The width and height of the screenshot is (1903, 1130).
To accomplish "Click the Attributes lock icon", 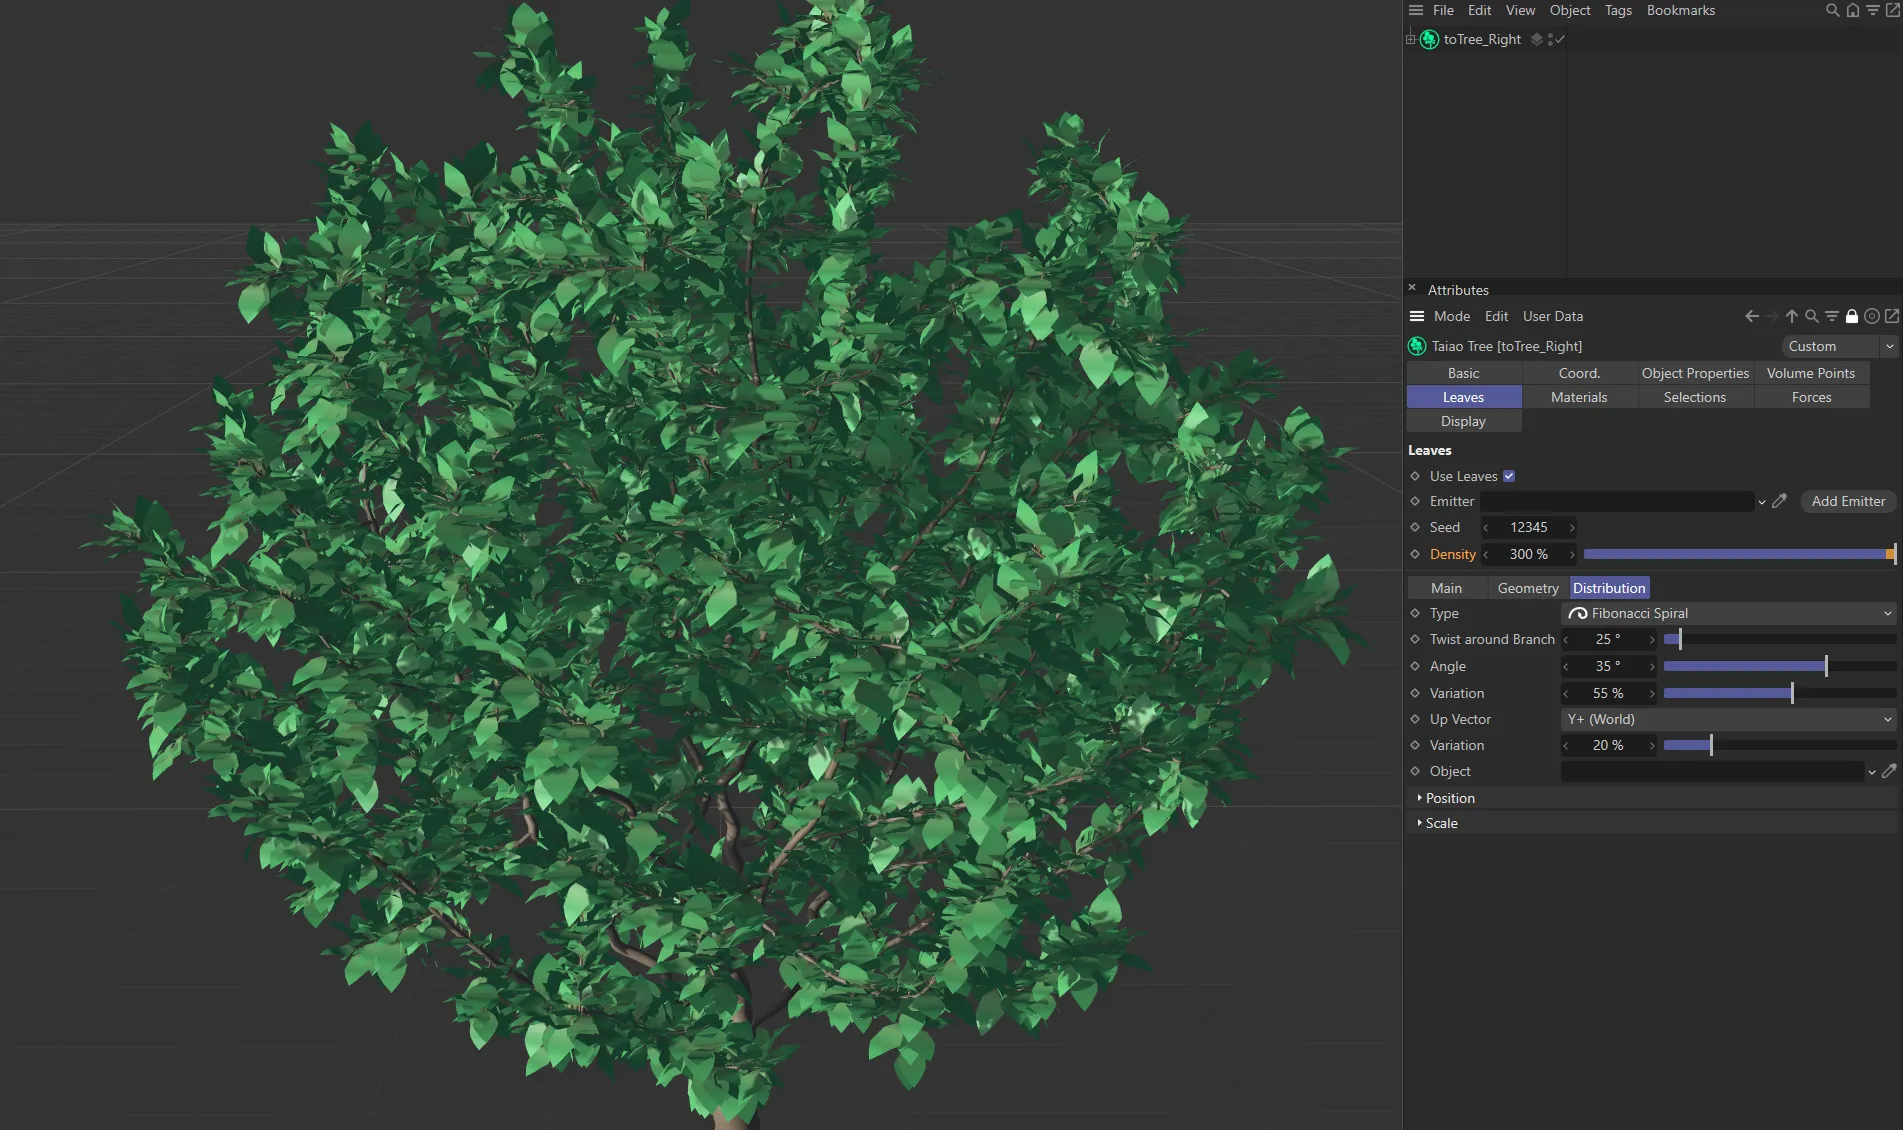I will click(x=1851, y=316).
